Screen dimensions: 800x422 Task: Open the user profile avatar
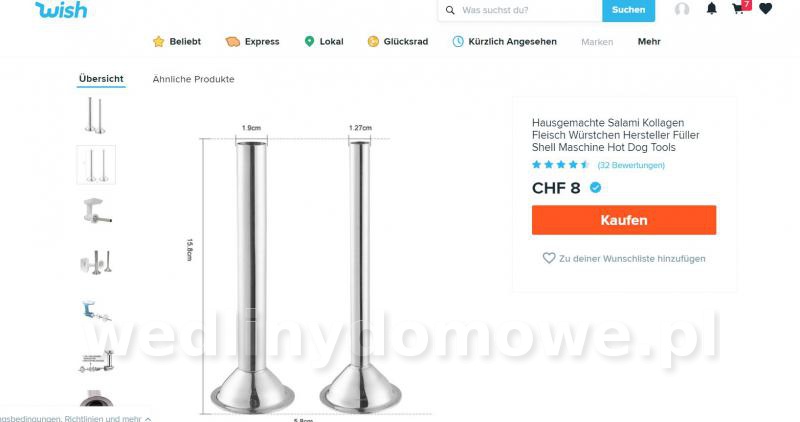pos(682,9)
